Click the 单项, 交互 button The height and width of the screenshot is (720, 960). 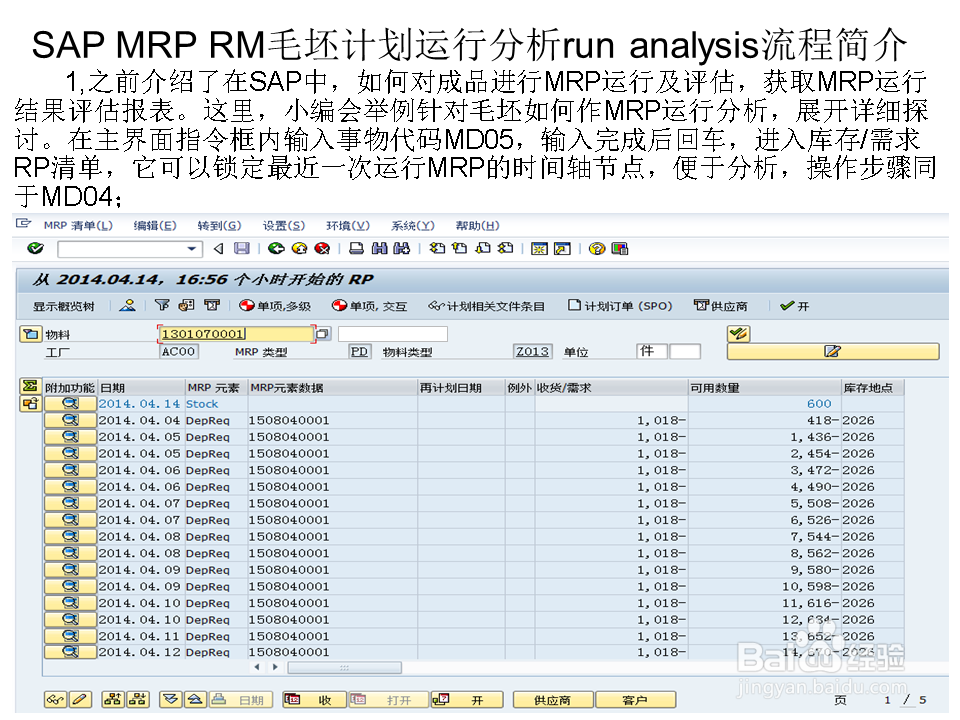369,306
